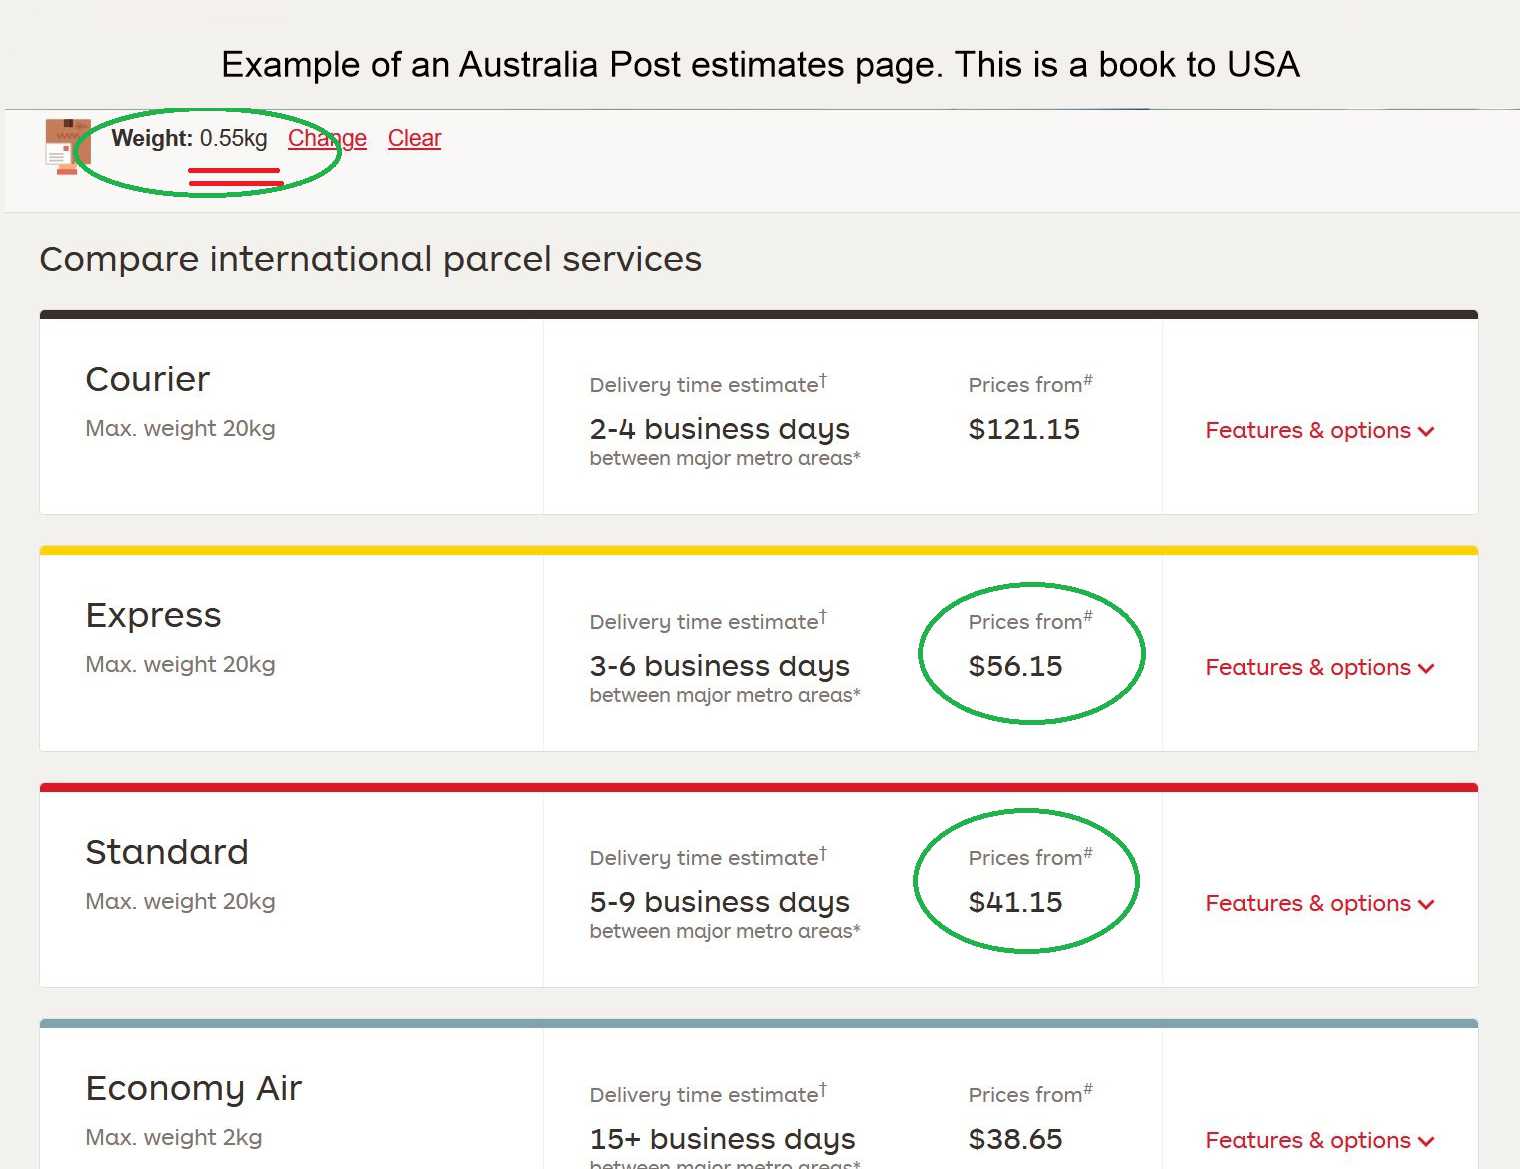Click the chevron arrow in Courier row
The height and width of the screenshot is (1169, 1520).
tap(1426, 432)
